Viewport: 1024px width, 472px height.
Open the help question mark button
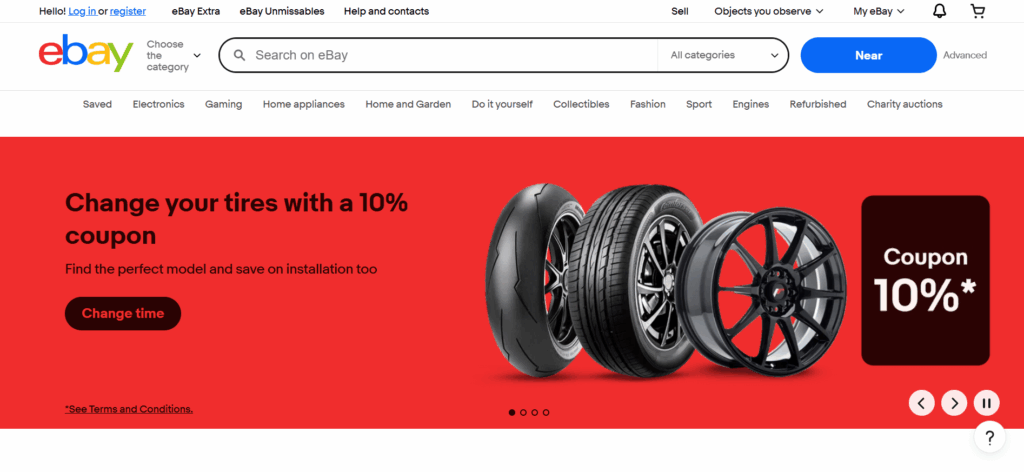point(989,437)
